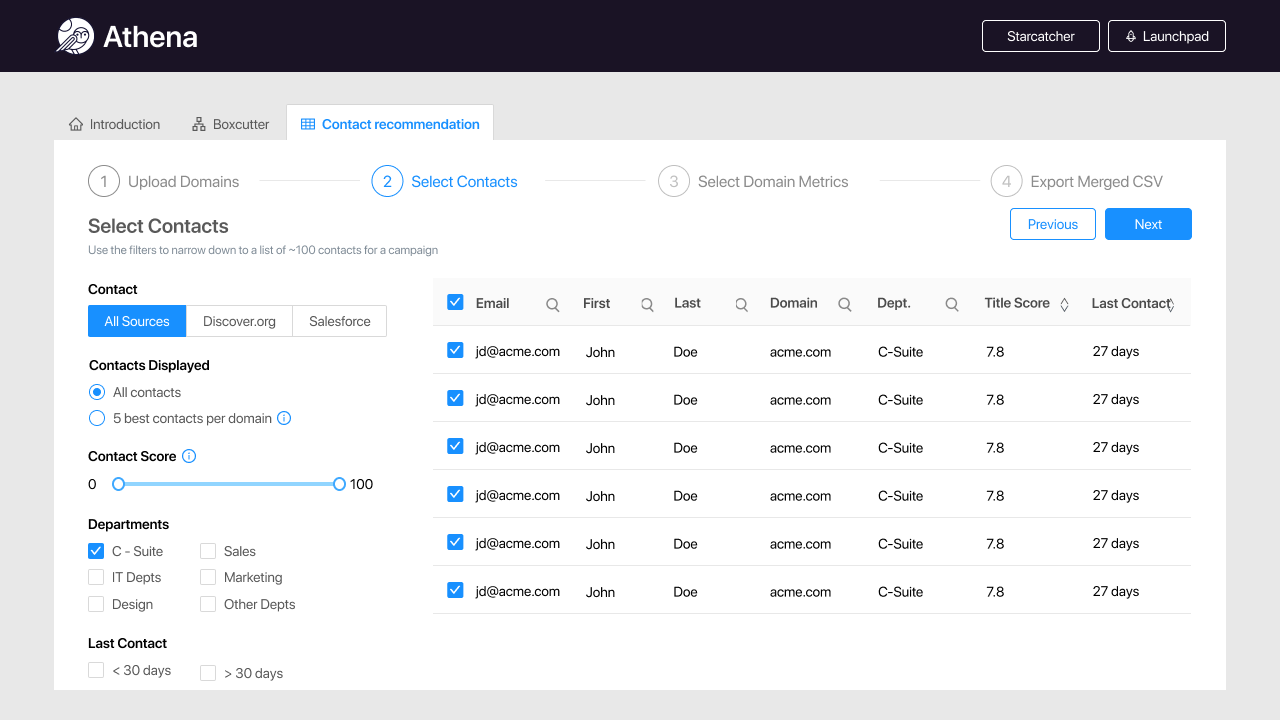The width and height of the screenshot is (1280, 720).
Task: Sort by Last Contact using arrows icon
Action: click(x=1171, y=305)
